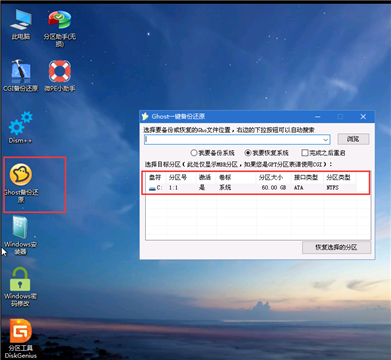Screen dimensions: 391x360
Task: Minimize the Ghost一键备份还原 window
Action: 318,117
